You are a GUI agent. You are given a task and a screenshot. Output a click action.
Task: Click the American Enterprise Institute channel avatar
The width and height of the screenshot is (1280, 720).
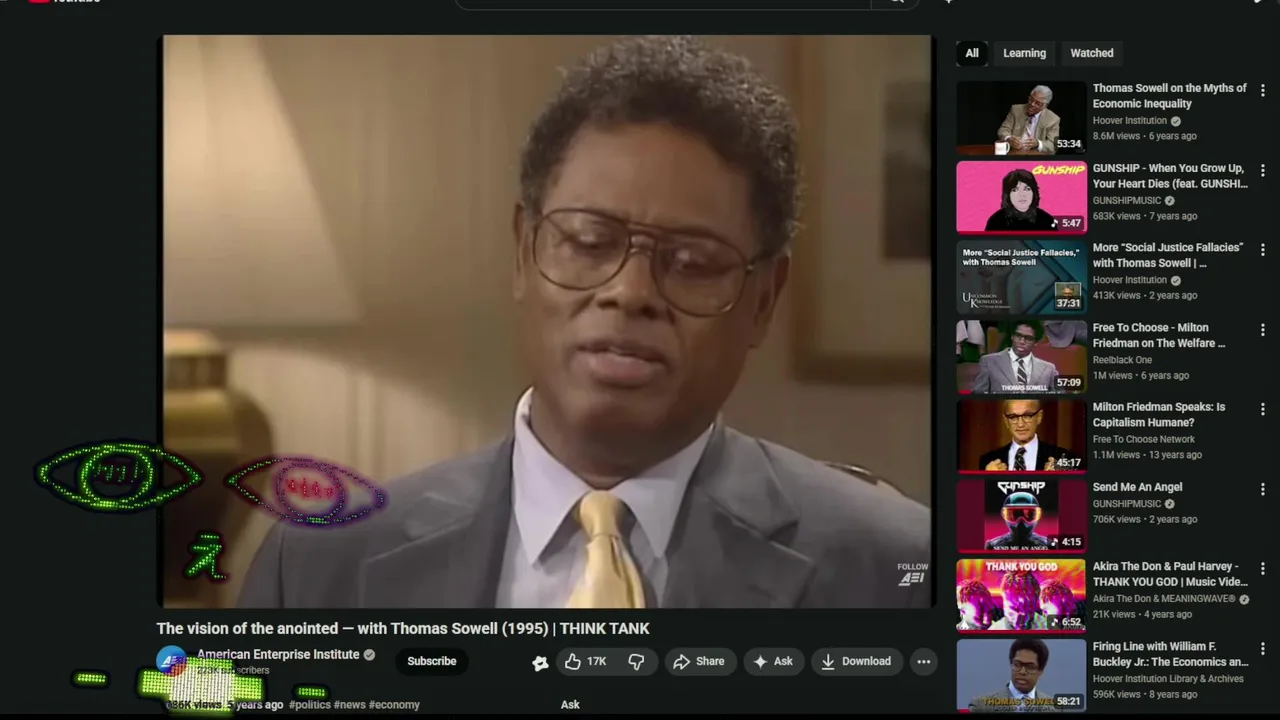tap(171, 661)
